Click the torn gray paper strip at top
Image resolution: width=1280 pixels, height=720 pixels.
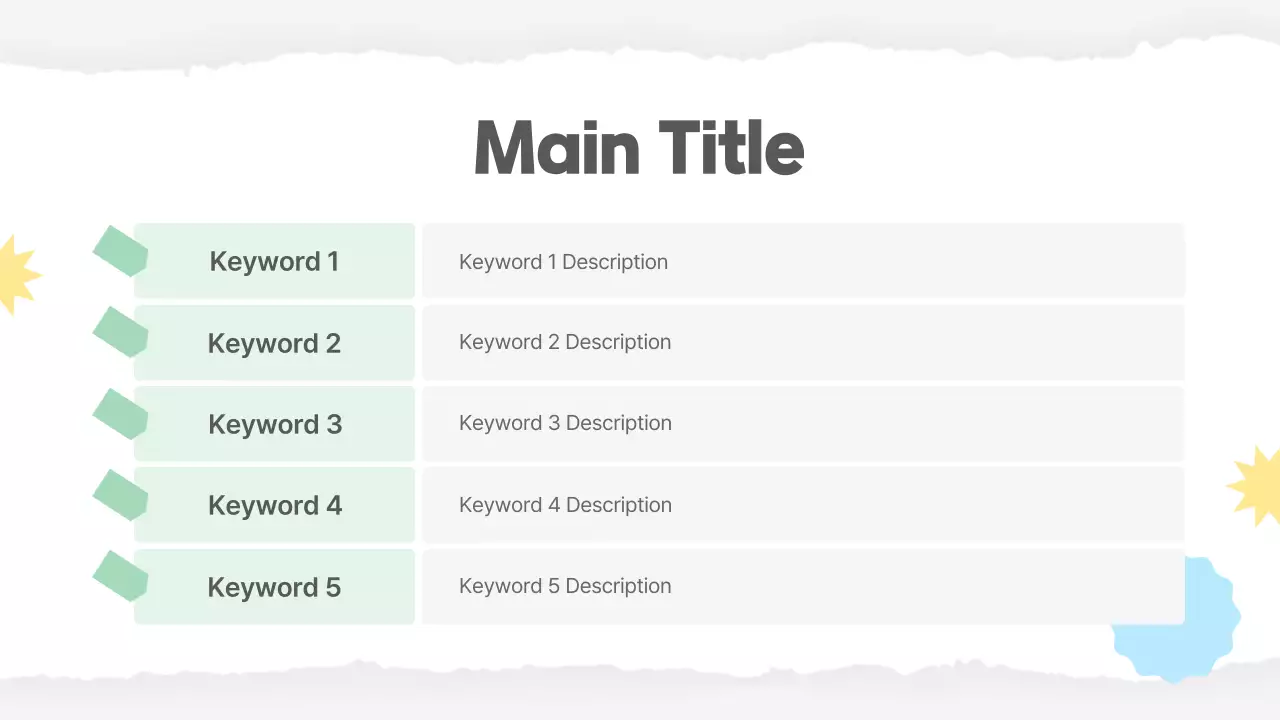click(x=640, y=28)
